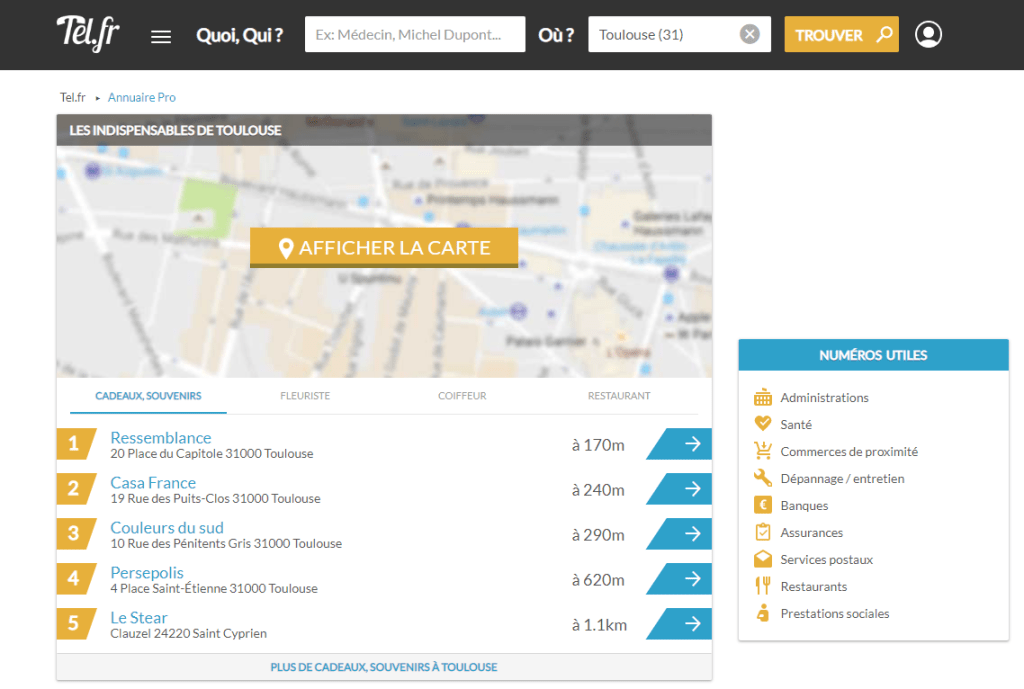The width and height of the screenshot is (1024, 689).
Task: Open the Restaurant tab
Action: (x=619, y=396)
